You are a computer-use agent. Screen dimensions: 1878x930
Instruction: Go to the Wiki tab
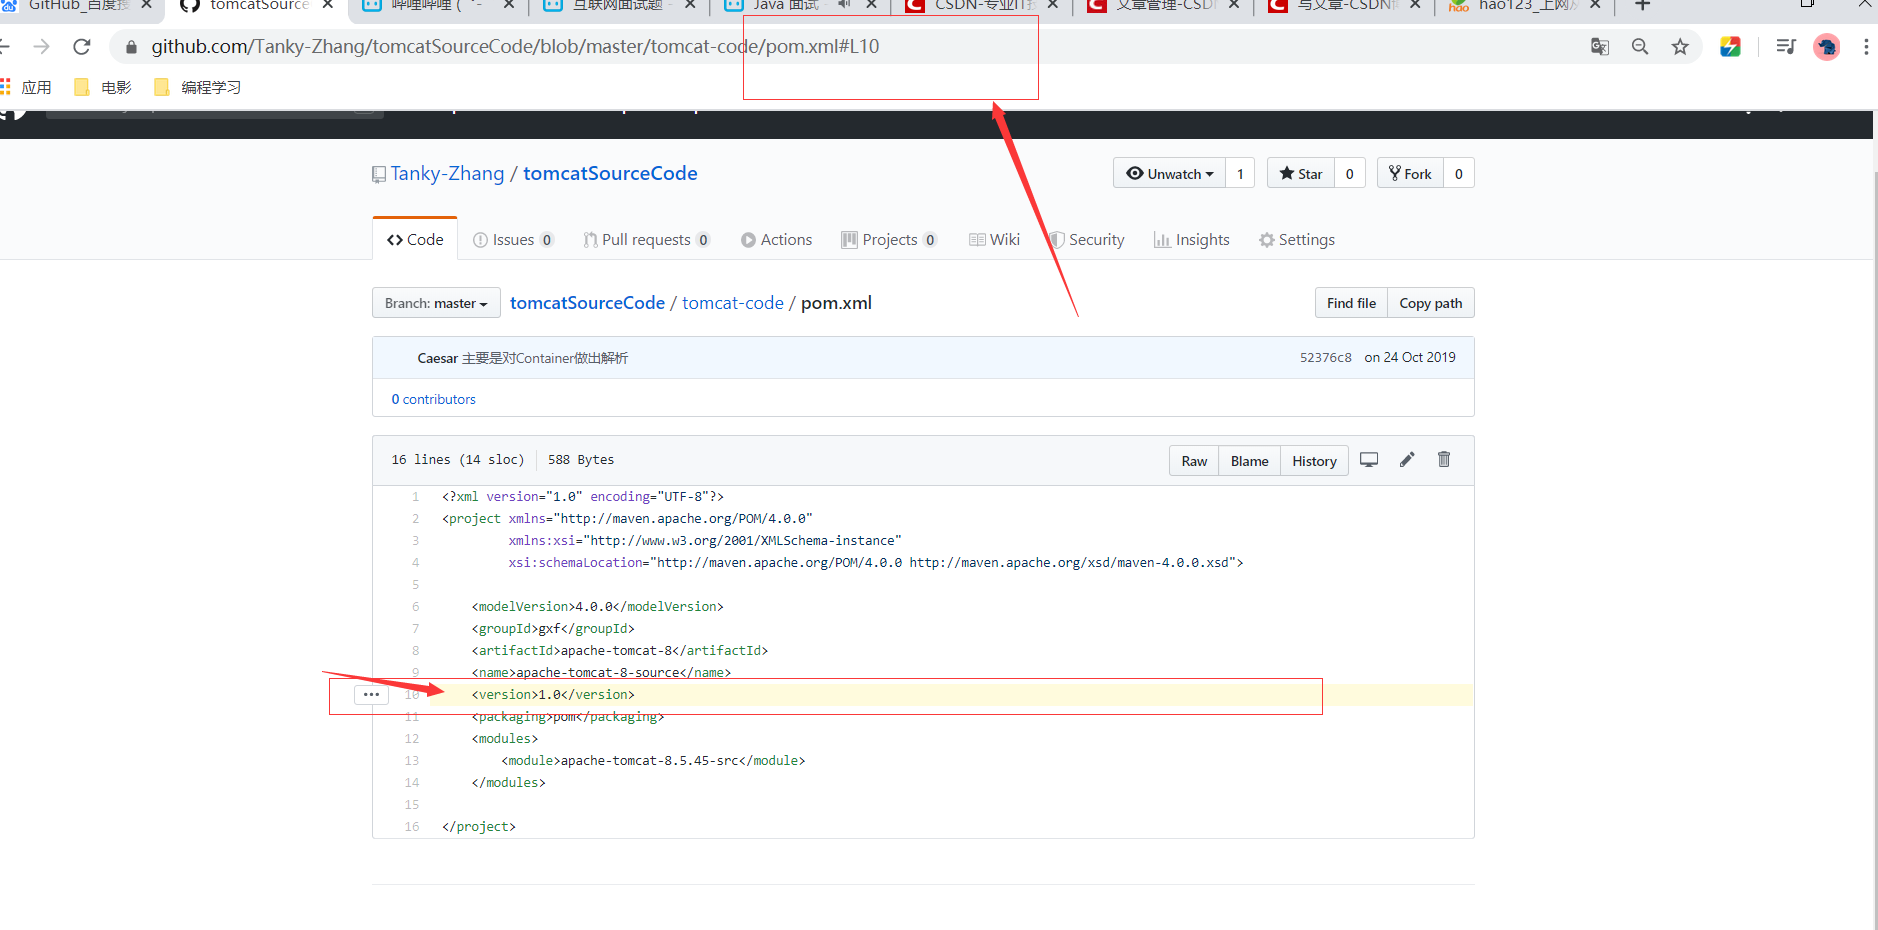pos(994,240)
